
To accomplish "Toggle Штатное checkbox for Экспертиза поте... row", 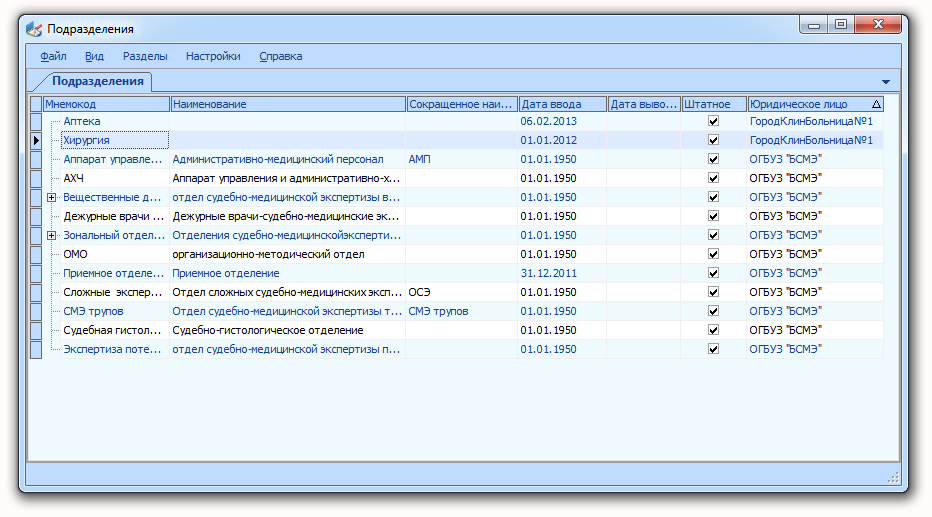I will 713,349.
